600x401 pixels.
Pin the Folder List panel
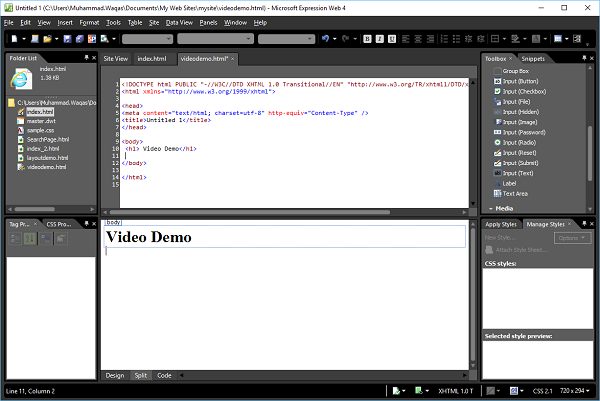[x=85, y=58]
